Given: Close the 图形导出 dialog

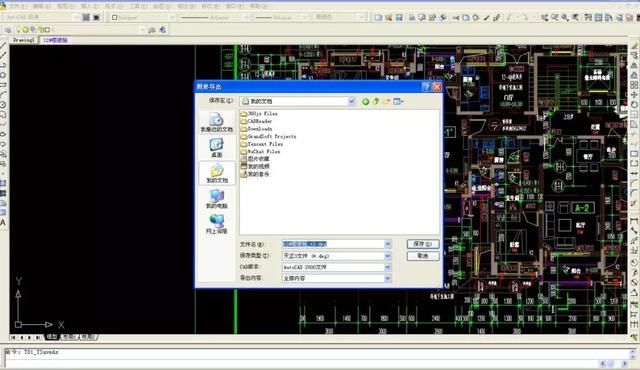Looking at the screenshot, I should pos(437,86).
